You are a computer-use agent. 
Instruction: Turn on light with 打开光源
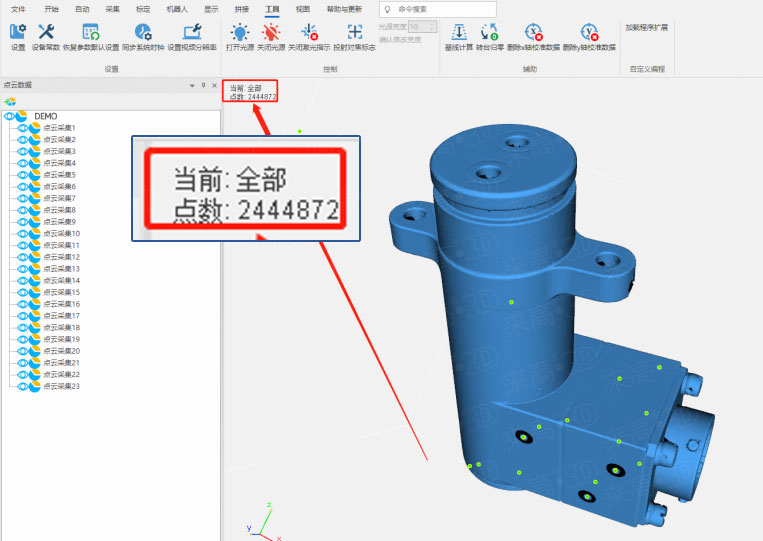click(x=240, y=36)
